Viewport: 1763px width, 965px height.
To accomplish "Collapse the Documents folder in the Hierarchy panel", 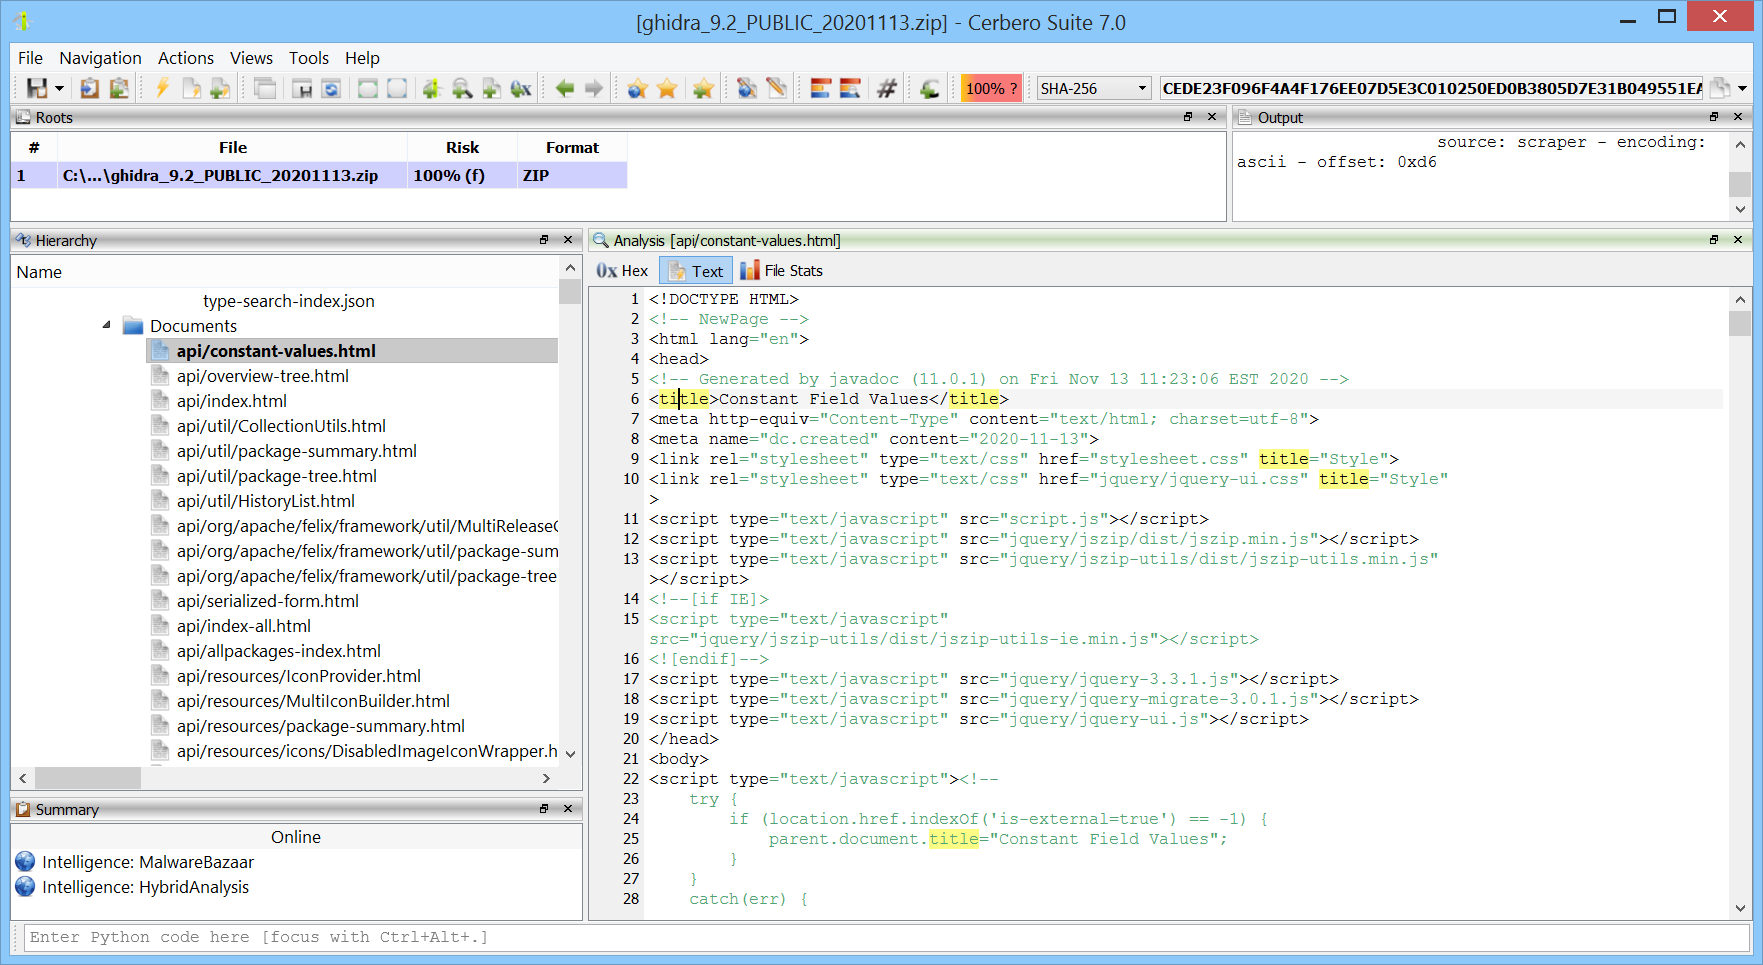I will pyautogui.click(x=107, y=325).
